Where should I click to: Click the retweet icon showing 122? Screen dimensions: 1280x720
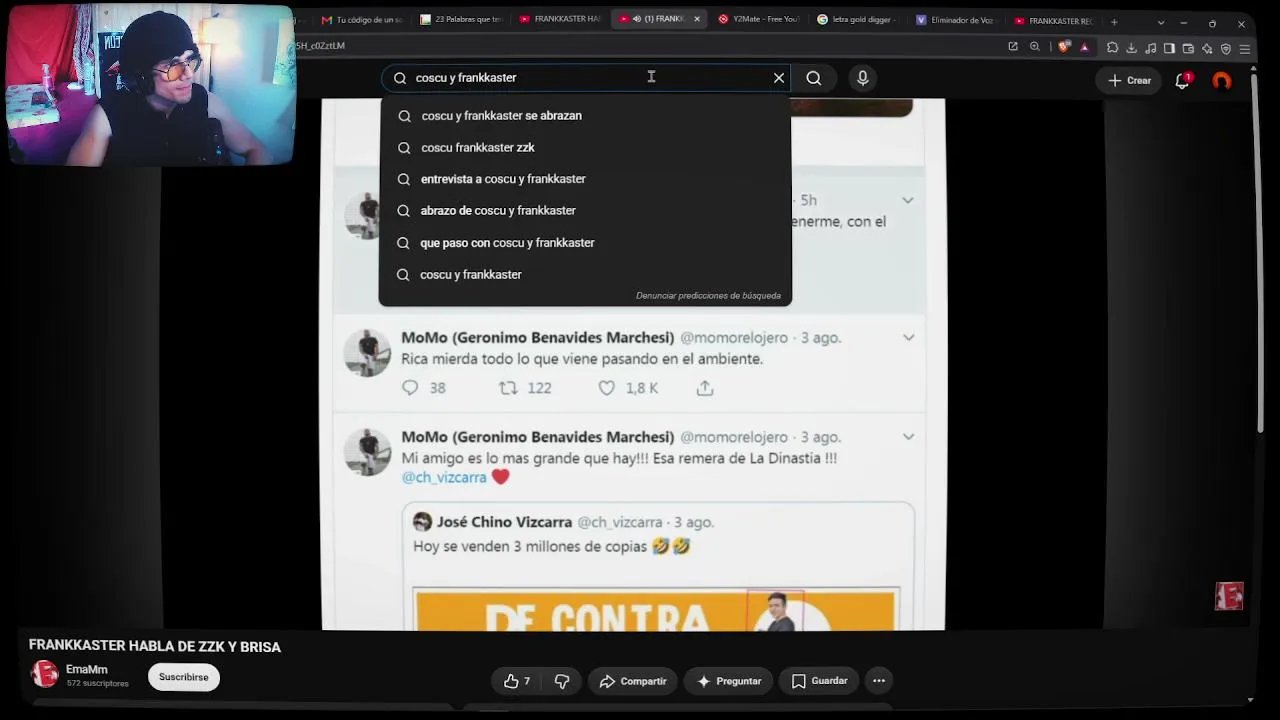pos(508,388)
